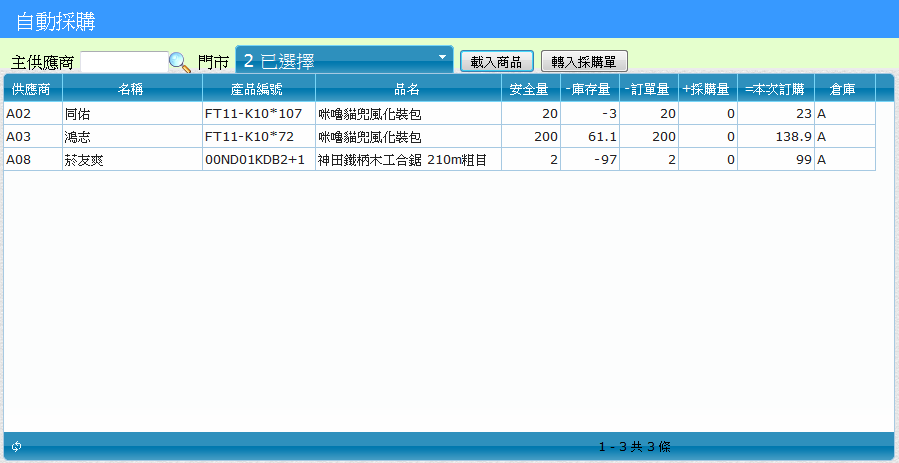Image resolution: width=899 pixels, height=463 pixels.
Task: Click the 倉庫 column header
Action: point(843,89)
